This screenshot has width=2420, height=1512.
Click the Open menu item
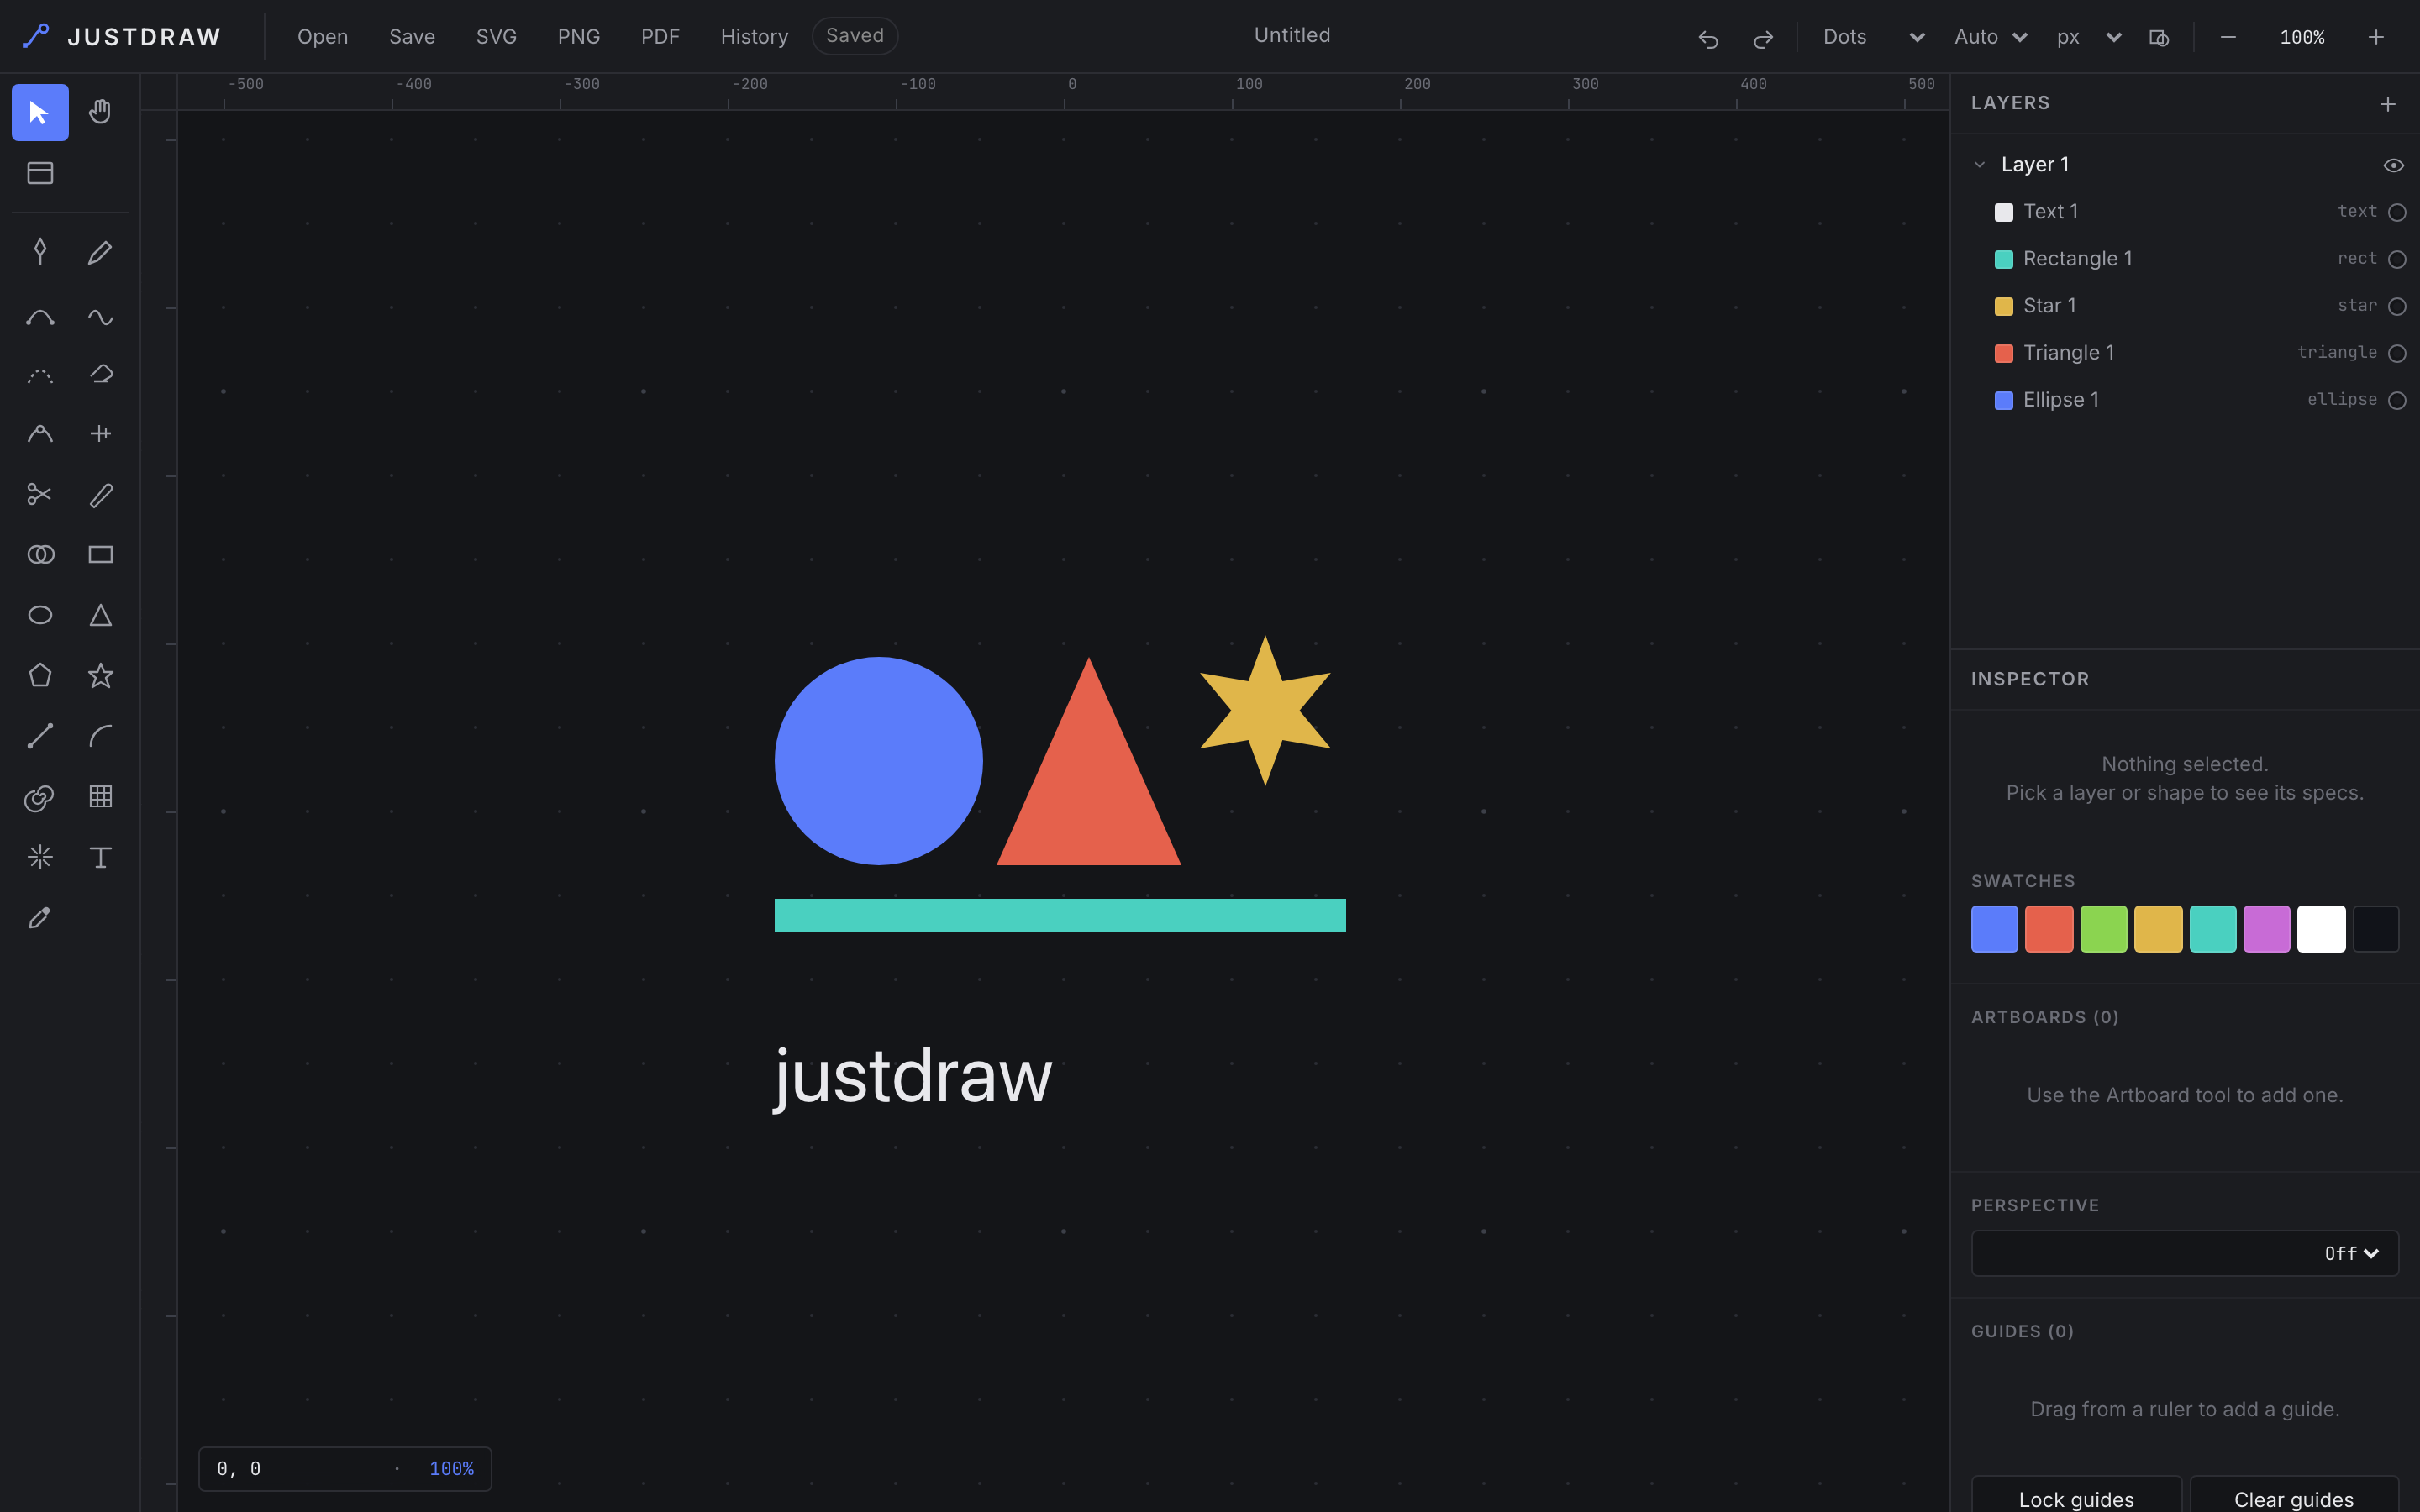pyautogui.click(x=322, y=37)
